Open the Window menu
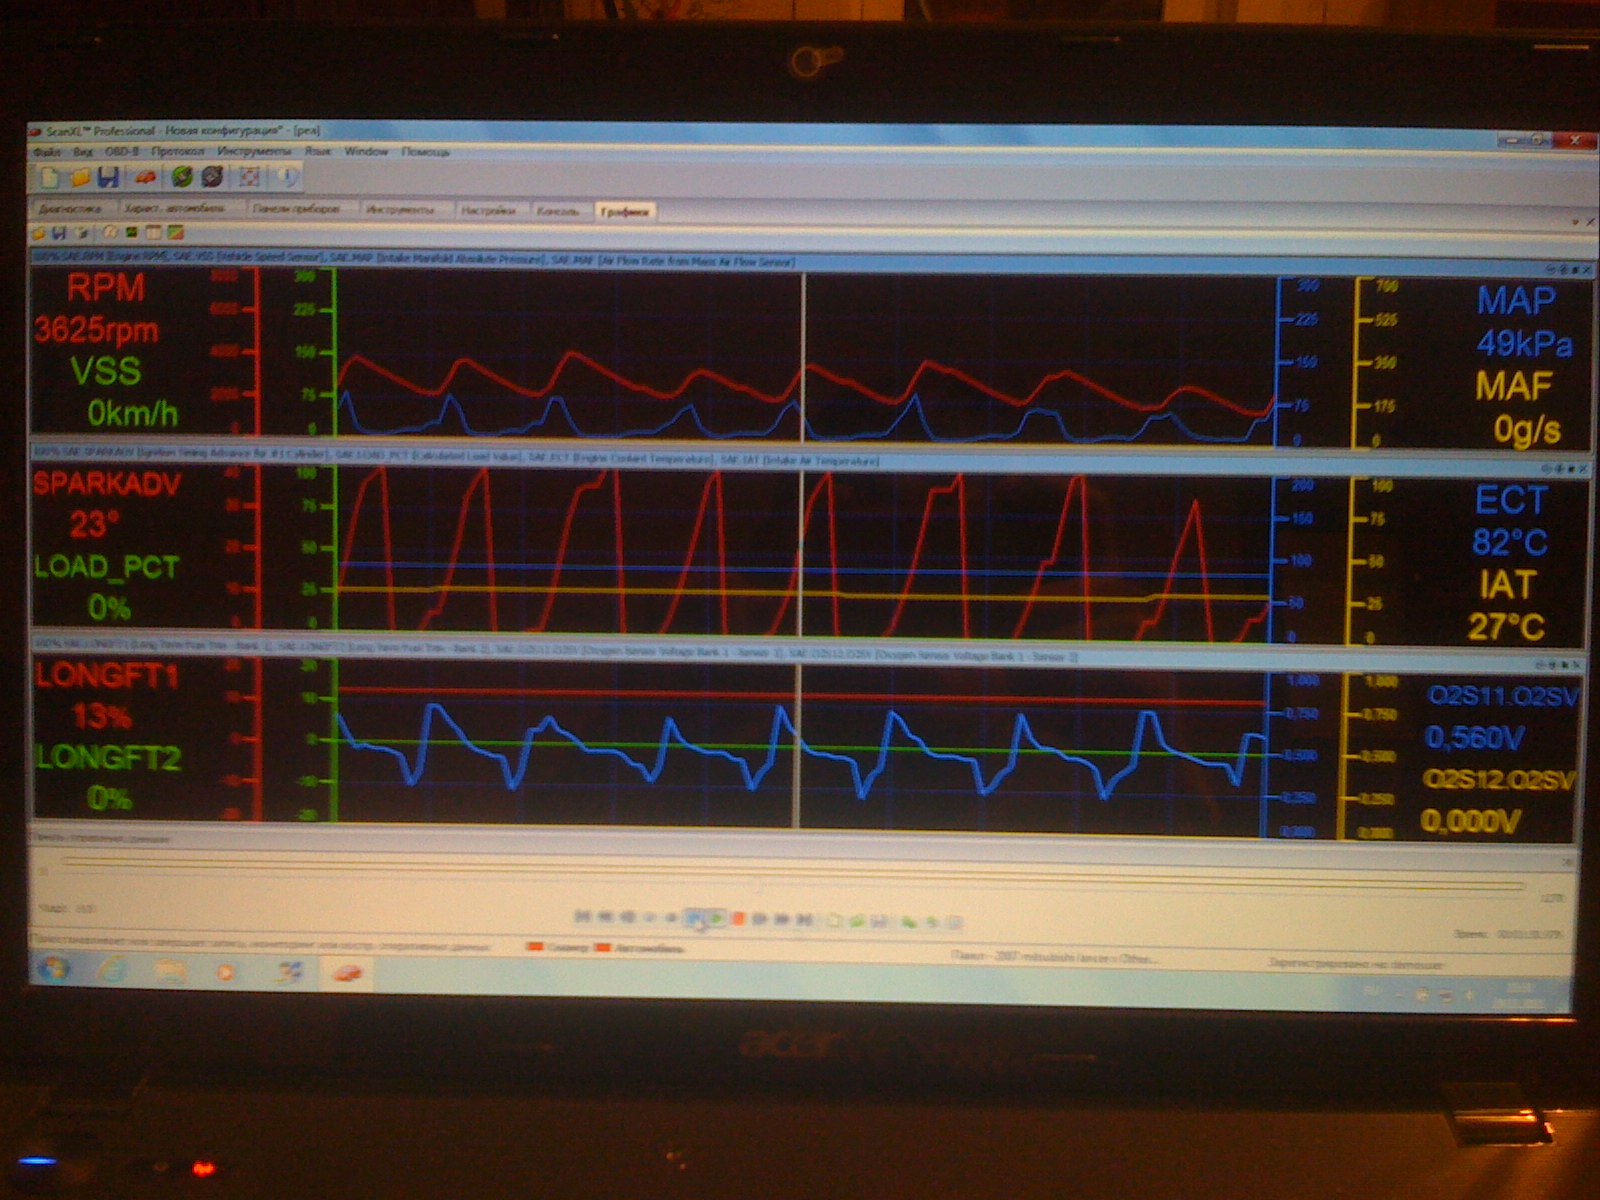Image resolution: width=1600 pixels, height=1200 pixels. [366, 152]
